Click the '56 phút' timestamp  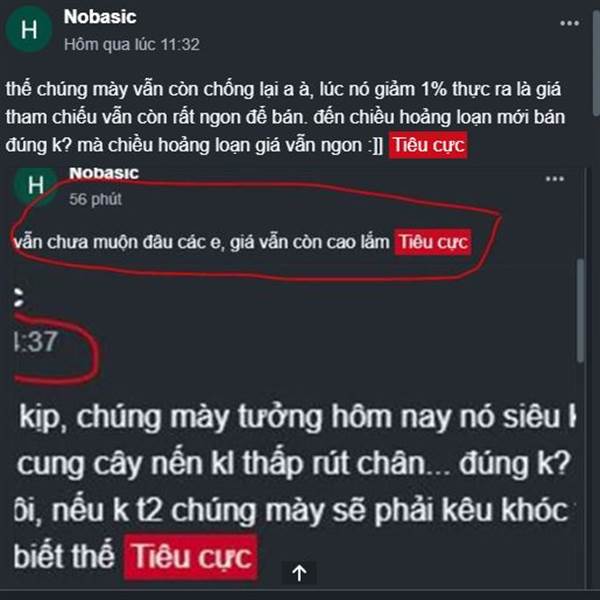(x=95, y=199)
